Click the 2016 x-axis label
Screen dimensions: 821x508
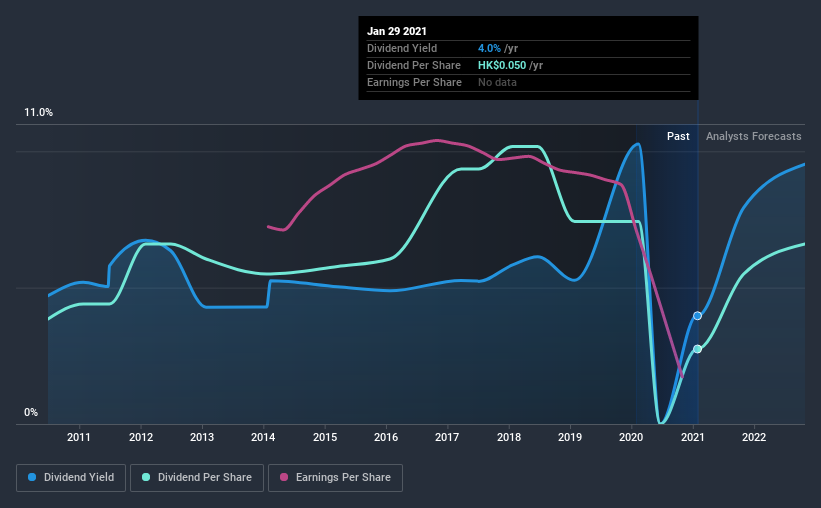(386, 437)
